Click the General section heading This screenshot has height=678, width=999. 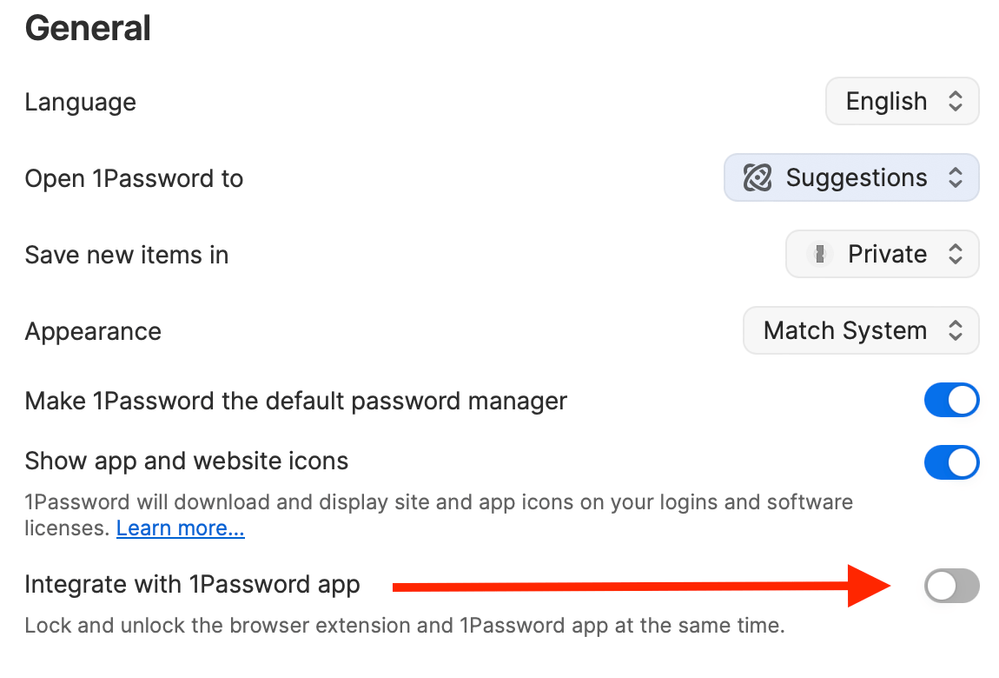pos(88,28)
